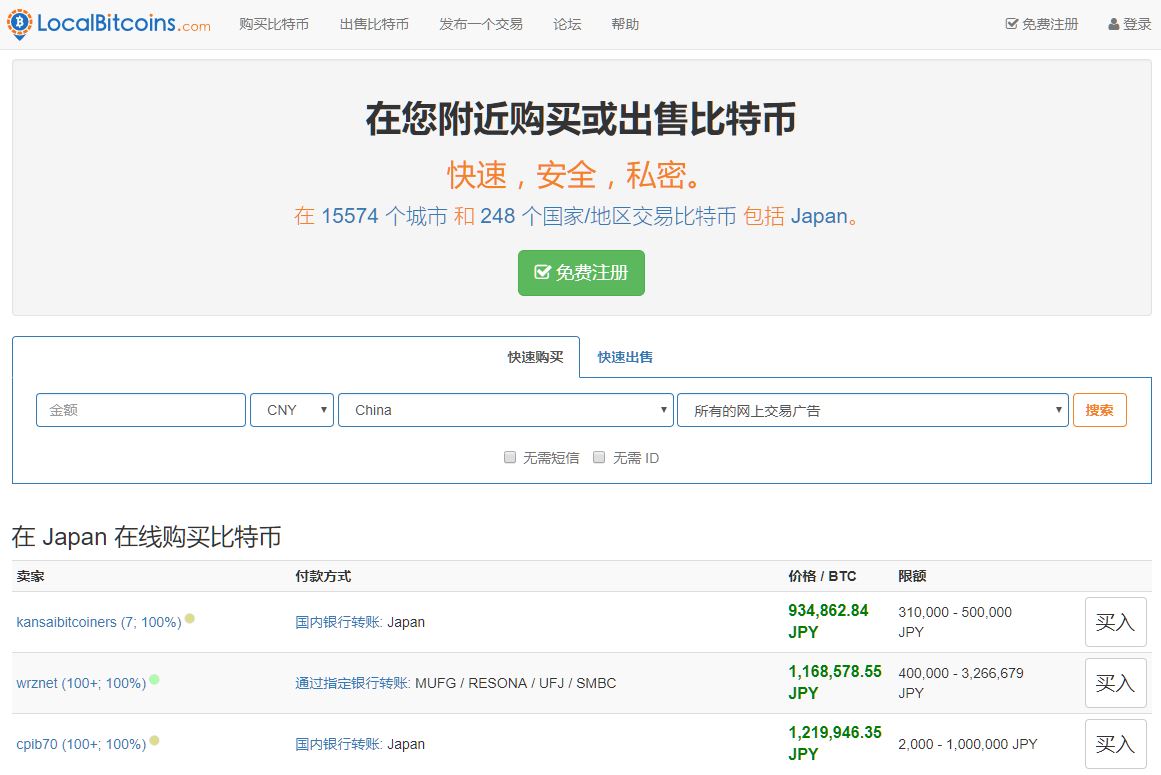The width and height of the screenshot is (1161, 775).
Task: Click the price 1,168,578.55 JPY
Action: [x=834, y=682]
